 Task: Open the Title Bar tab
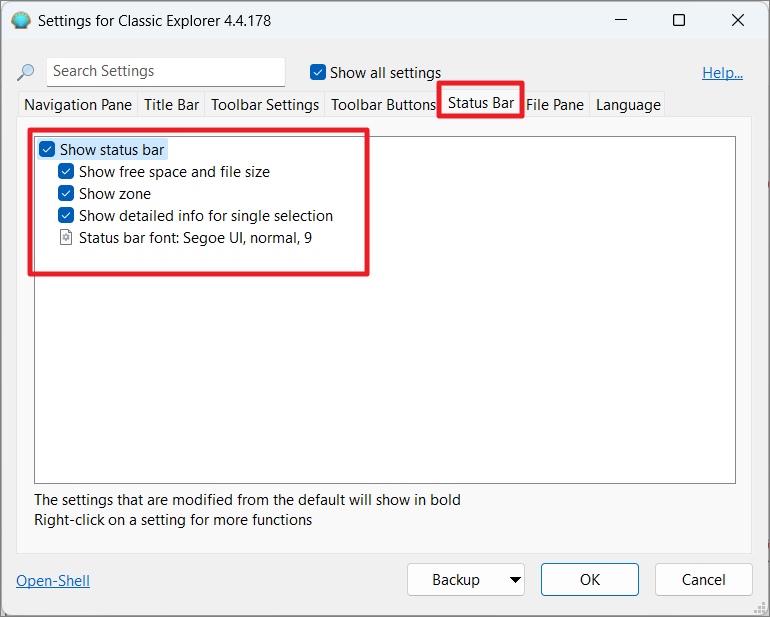pyautogui.click(x=171, y=105)
